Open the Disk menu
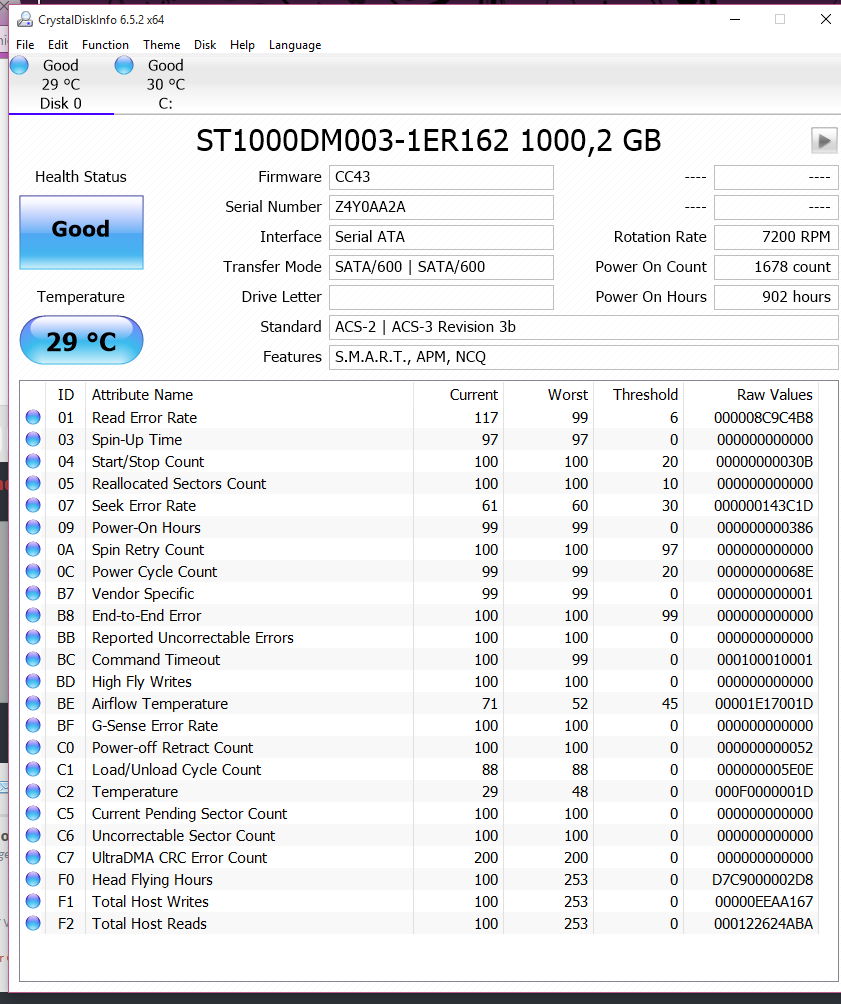 [205, 45]
